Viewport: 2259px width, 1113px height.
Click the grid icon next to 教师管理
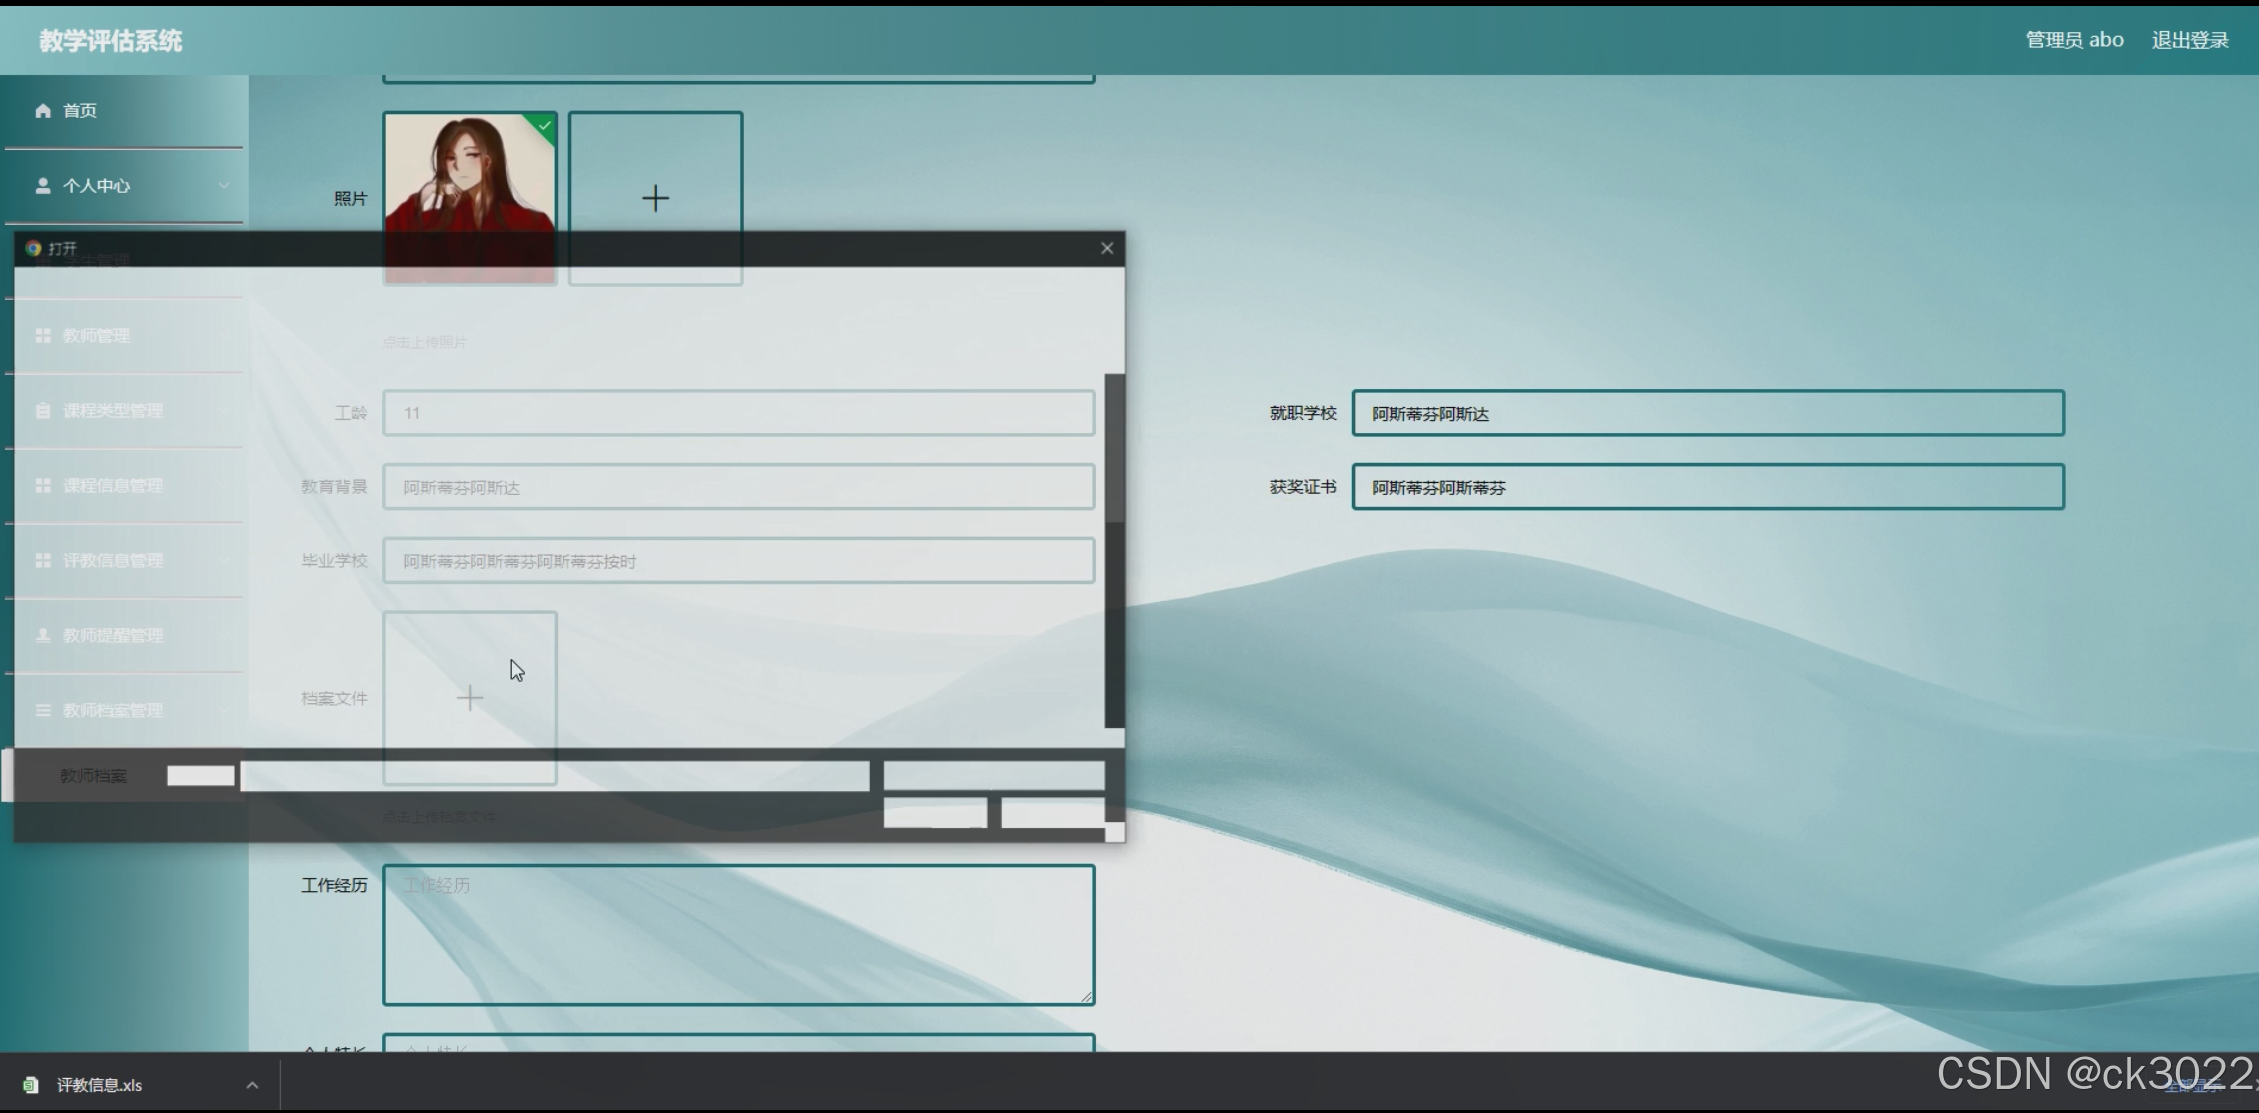(x=43, y=336)
